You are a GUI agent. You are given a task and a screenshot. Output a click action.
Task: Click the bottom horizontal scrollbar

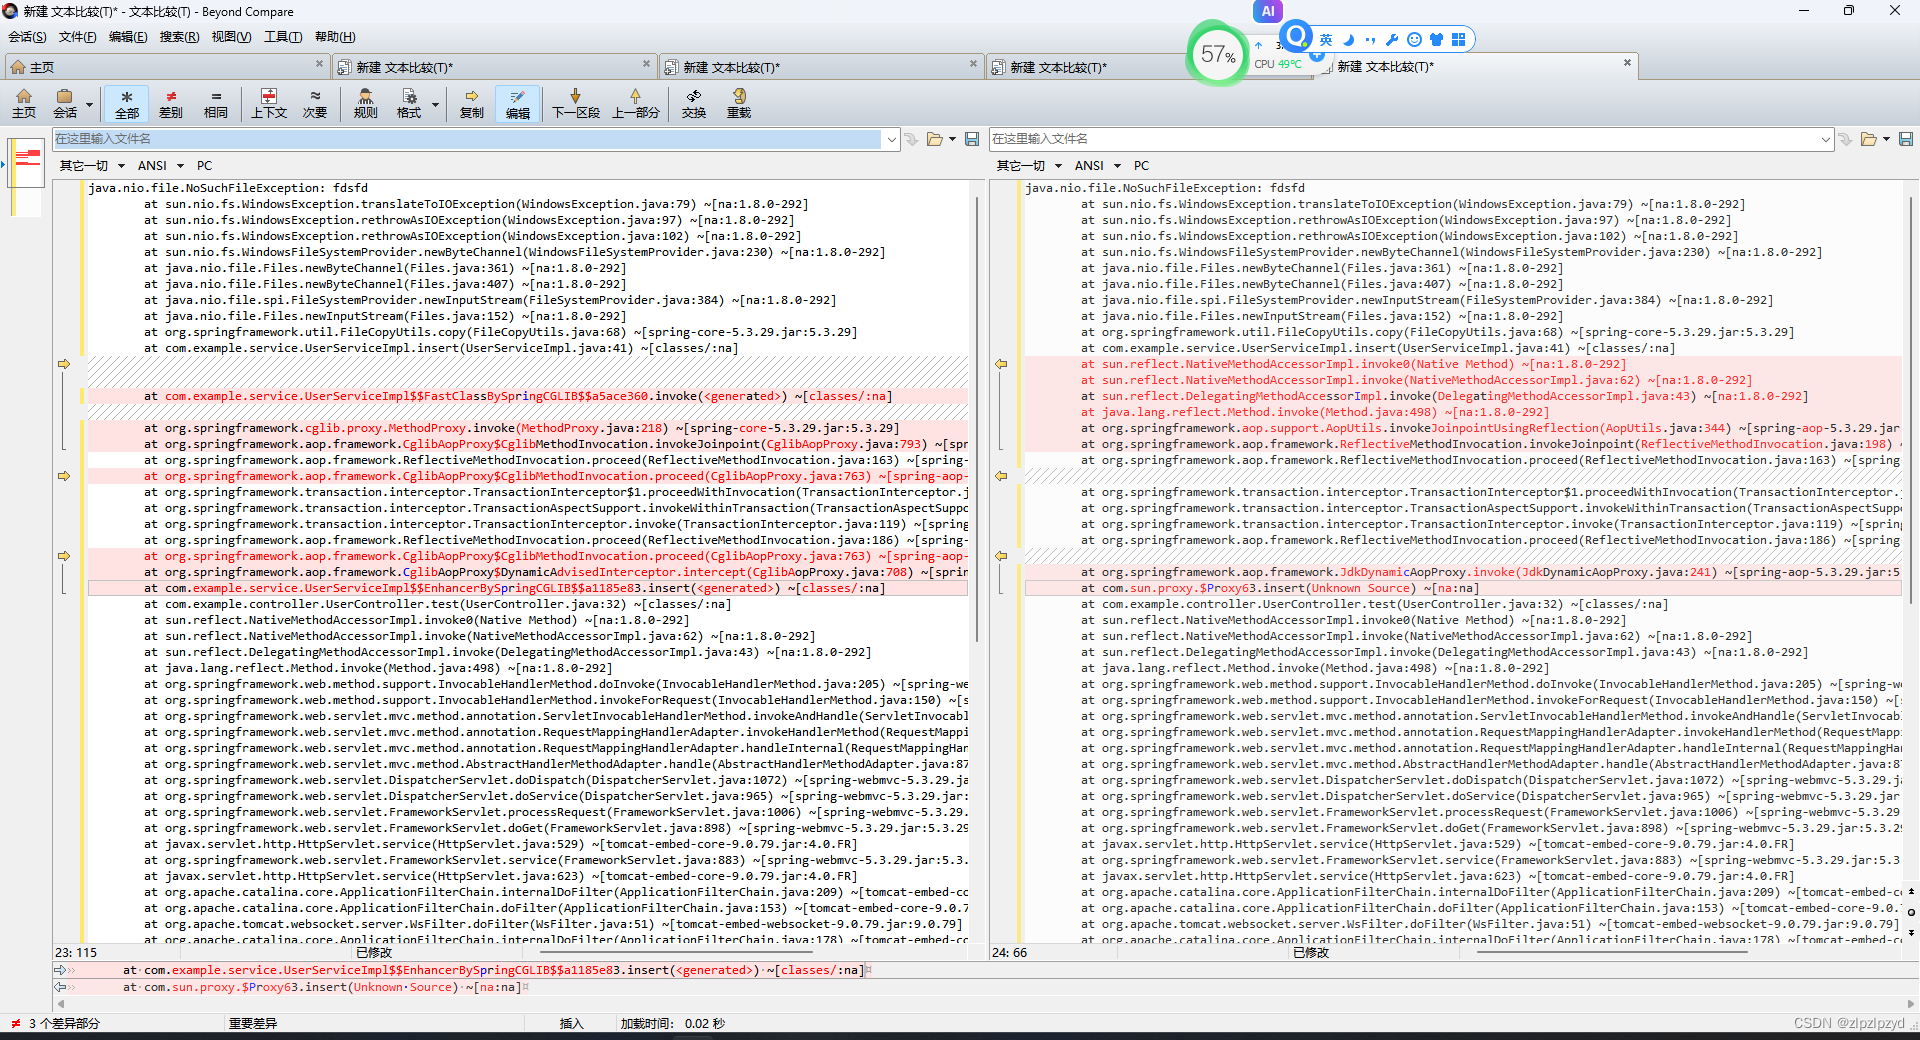tap(984, 1004)
